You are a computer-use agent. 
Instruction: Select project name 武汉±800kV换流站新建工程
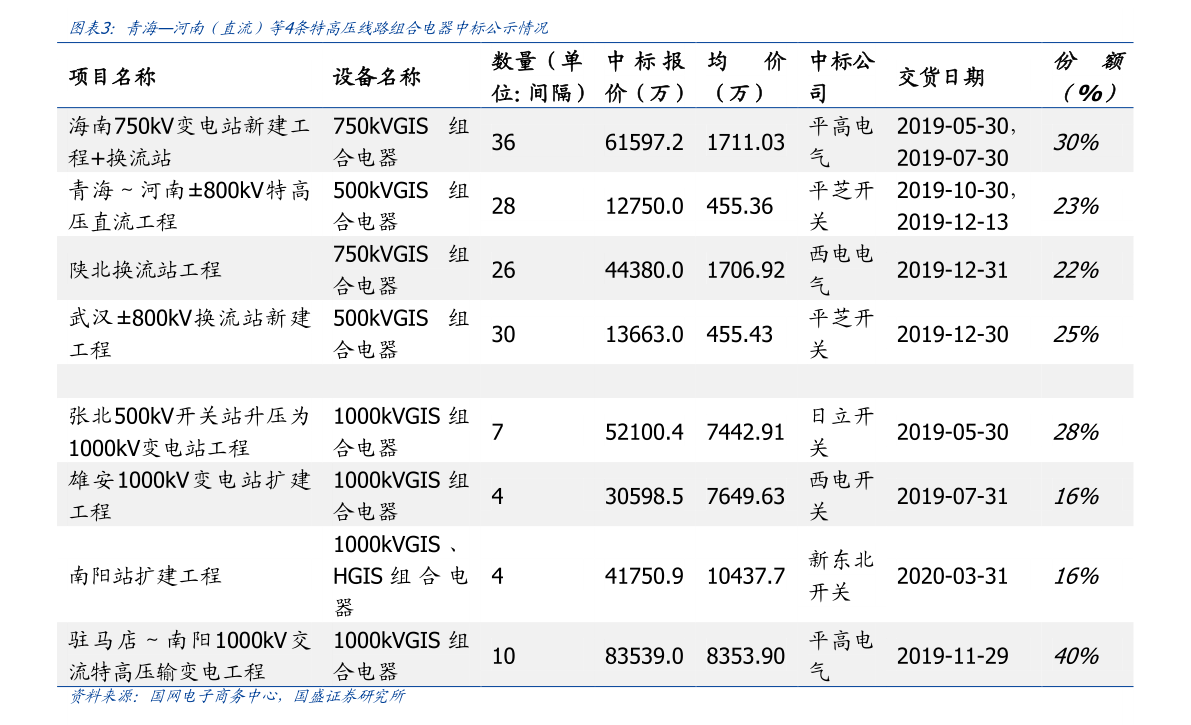[x=189, y=334]
